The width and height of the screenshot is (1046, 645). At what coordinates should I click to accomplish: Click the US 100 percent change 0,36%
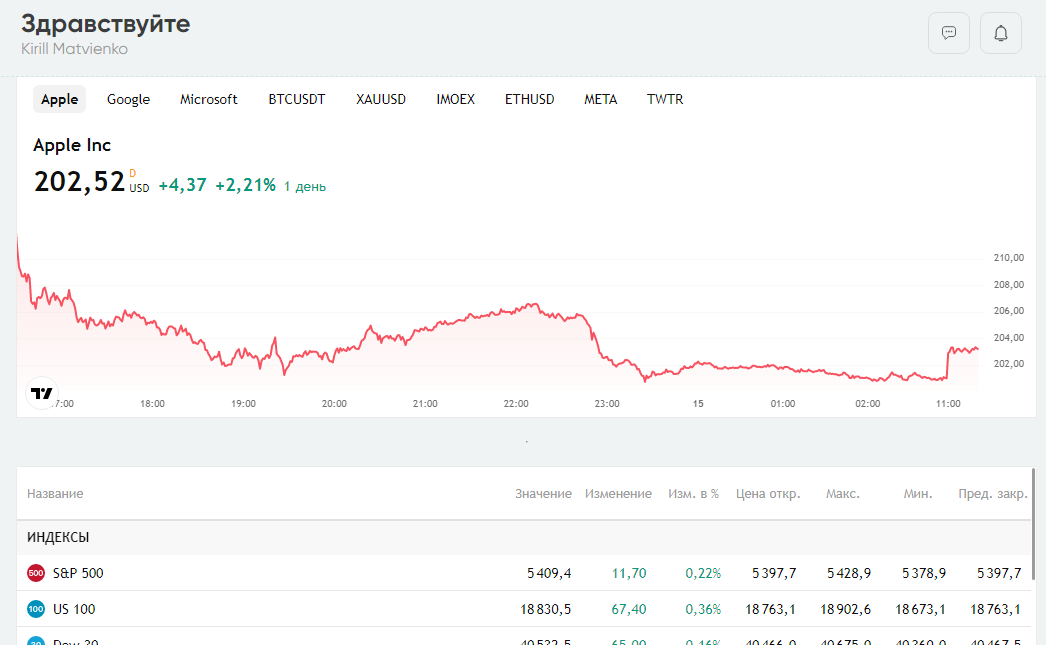click(703, 609)
